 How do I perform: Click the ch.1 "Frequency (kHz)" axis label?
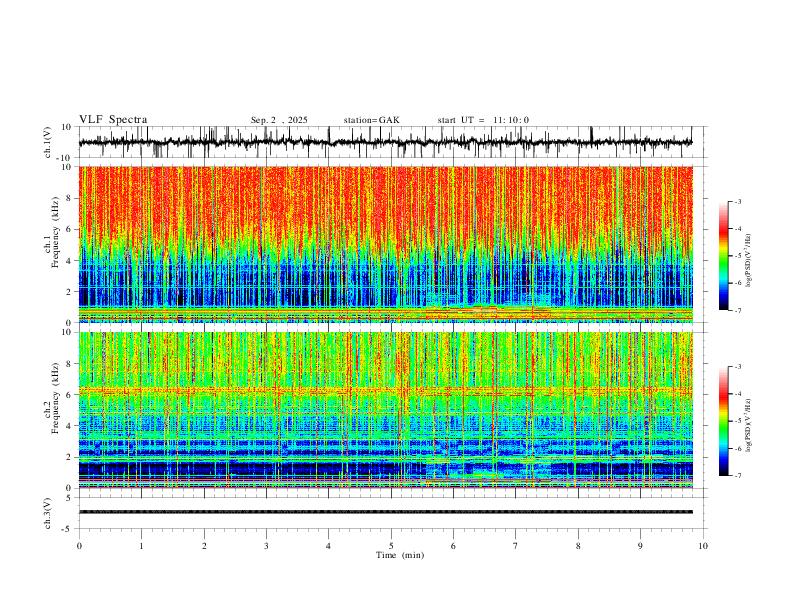pos(56,232)
